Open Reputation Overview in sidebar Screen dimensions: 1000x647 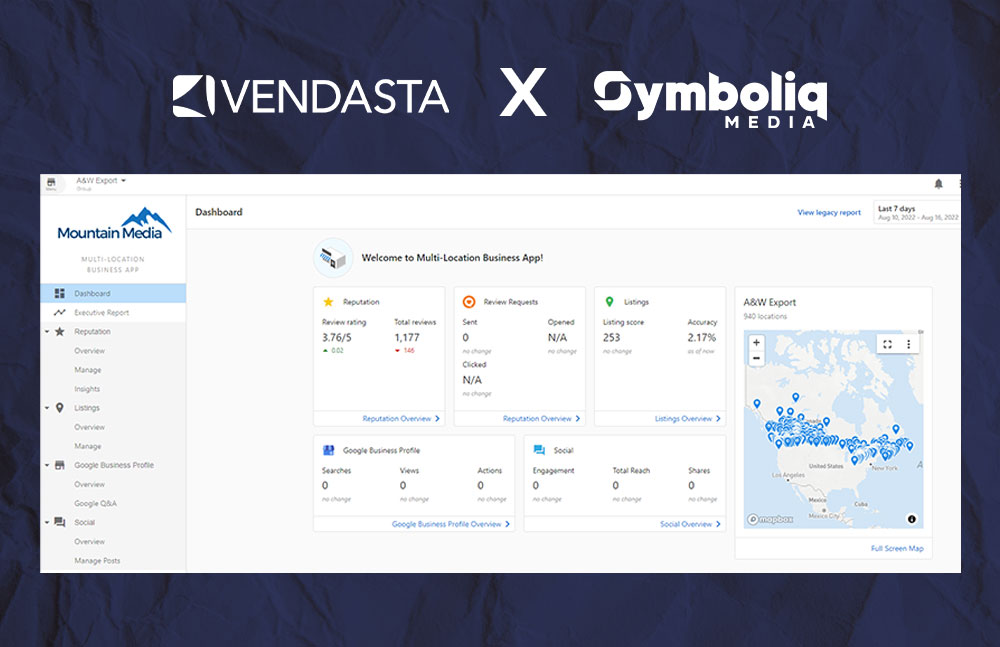(x=89, y=351)
